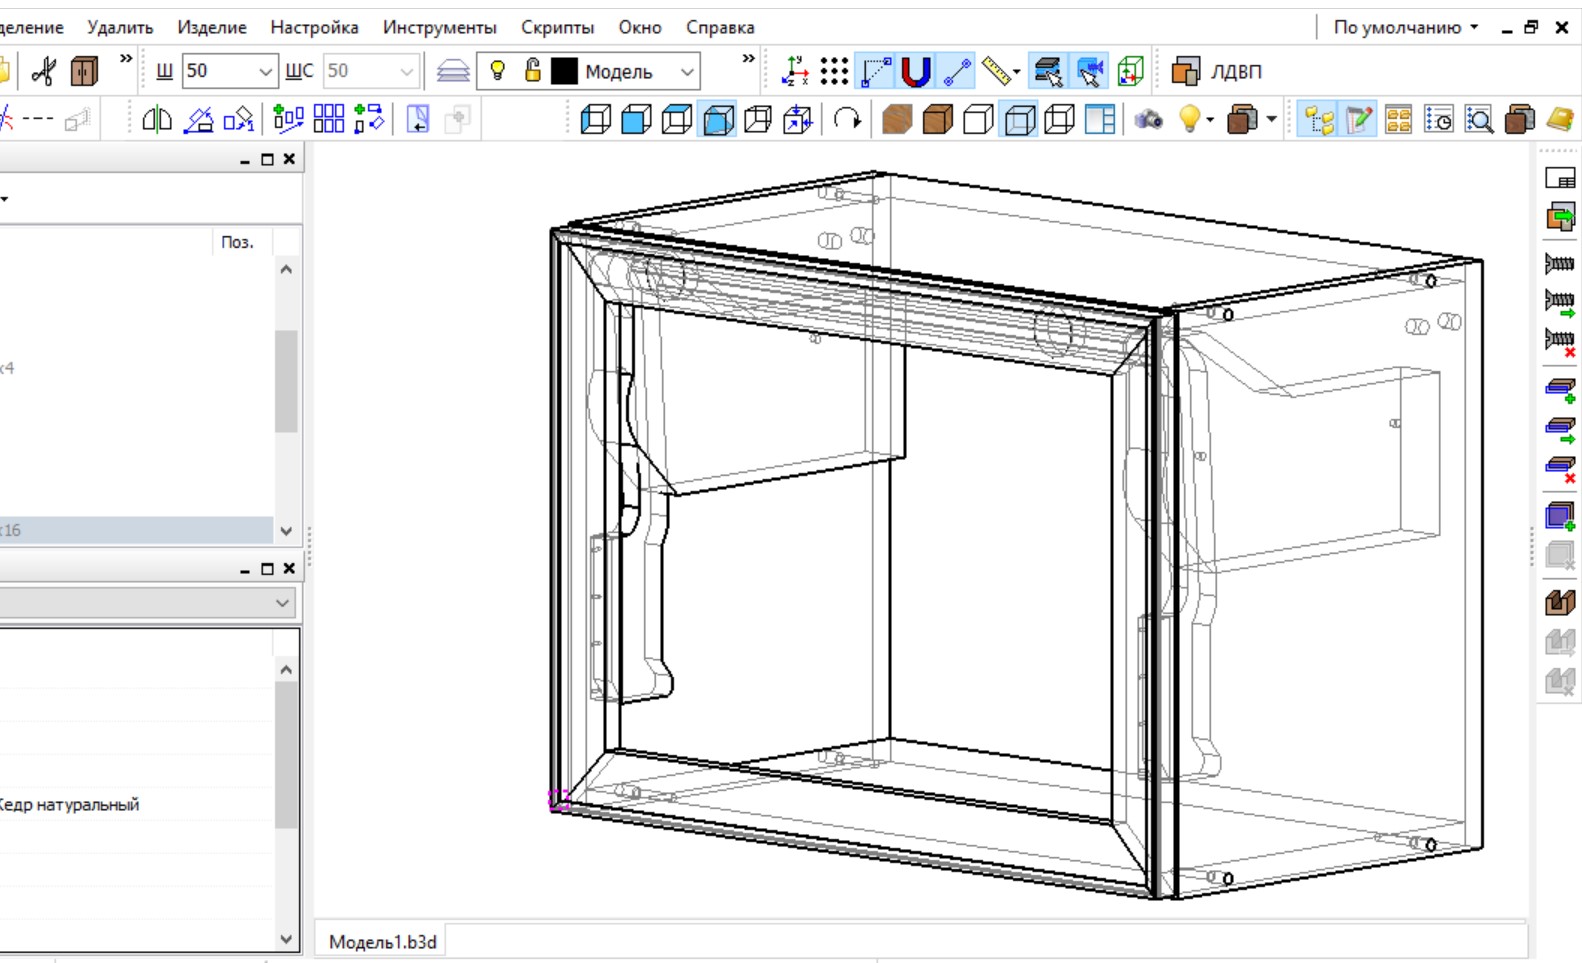1582x963 pixels.
Task: Click the black layer color swatch
Action: pos(565,71)
